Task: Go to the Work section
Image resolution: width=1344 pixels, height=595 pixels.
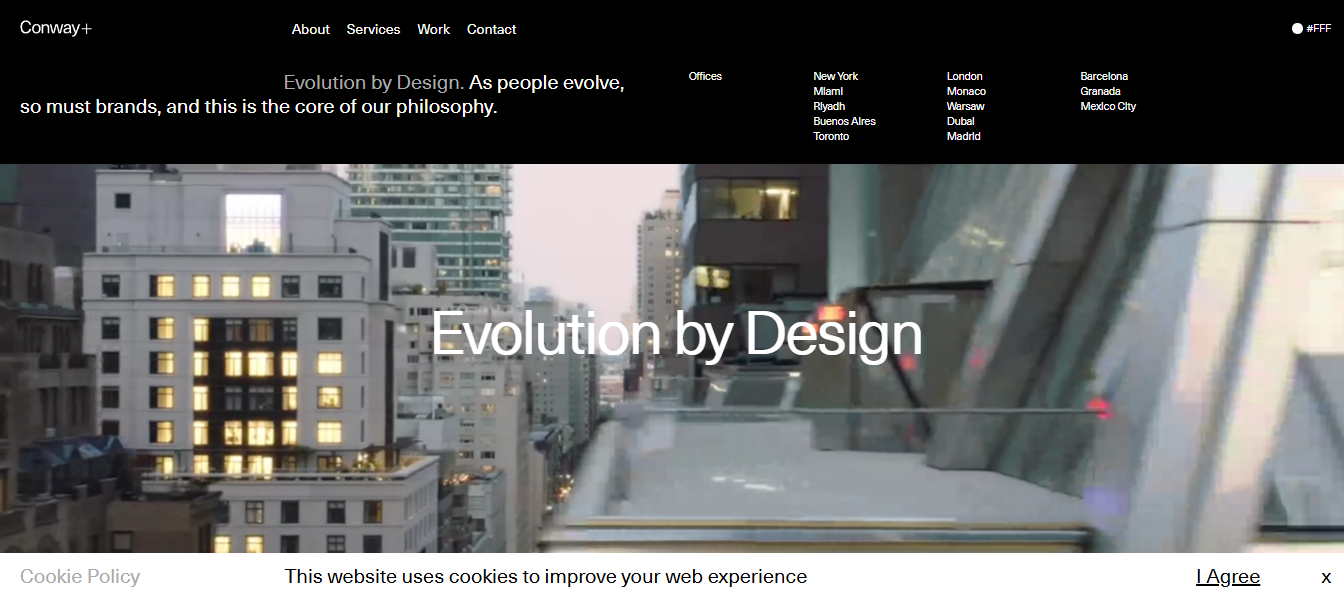Action: [433, 29]
